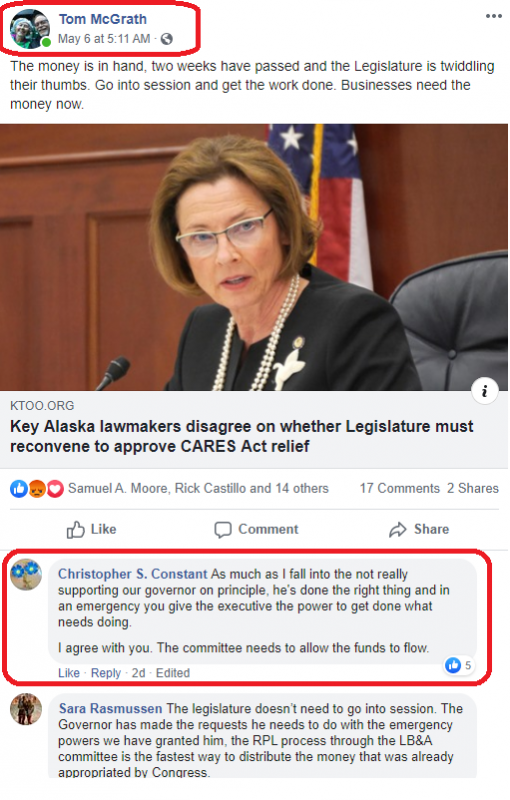This screenshot has width=510, height=800.
Task: Click the Comment button with speech bubble
Action: 256,529
